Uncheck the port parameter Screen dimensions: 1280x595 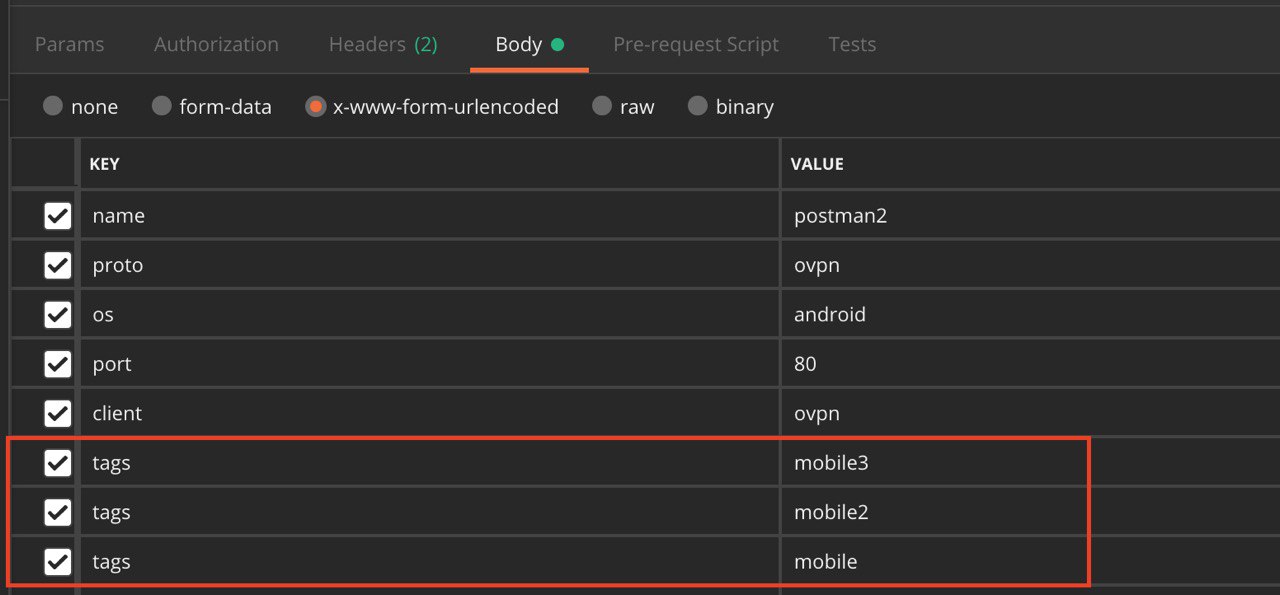[58, 364]
